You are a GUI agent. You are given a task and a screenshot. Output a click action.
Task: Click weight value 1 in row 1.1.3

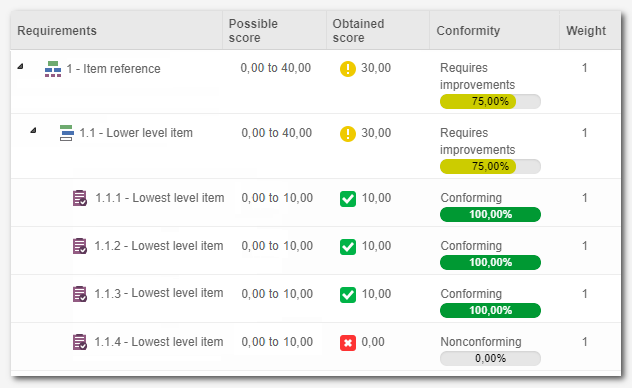(x=584, y=294)
